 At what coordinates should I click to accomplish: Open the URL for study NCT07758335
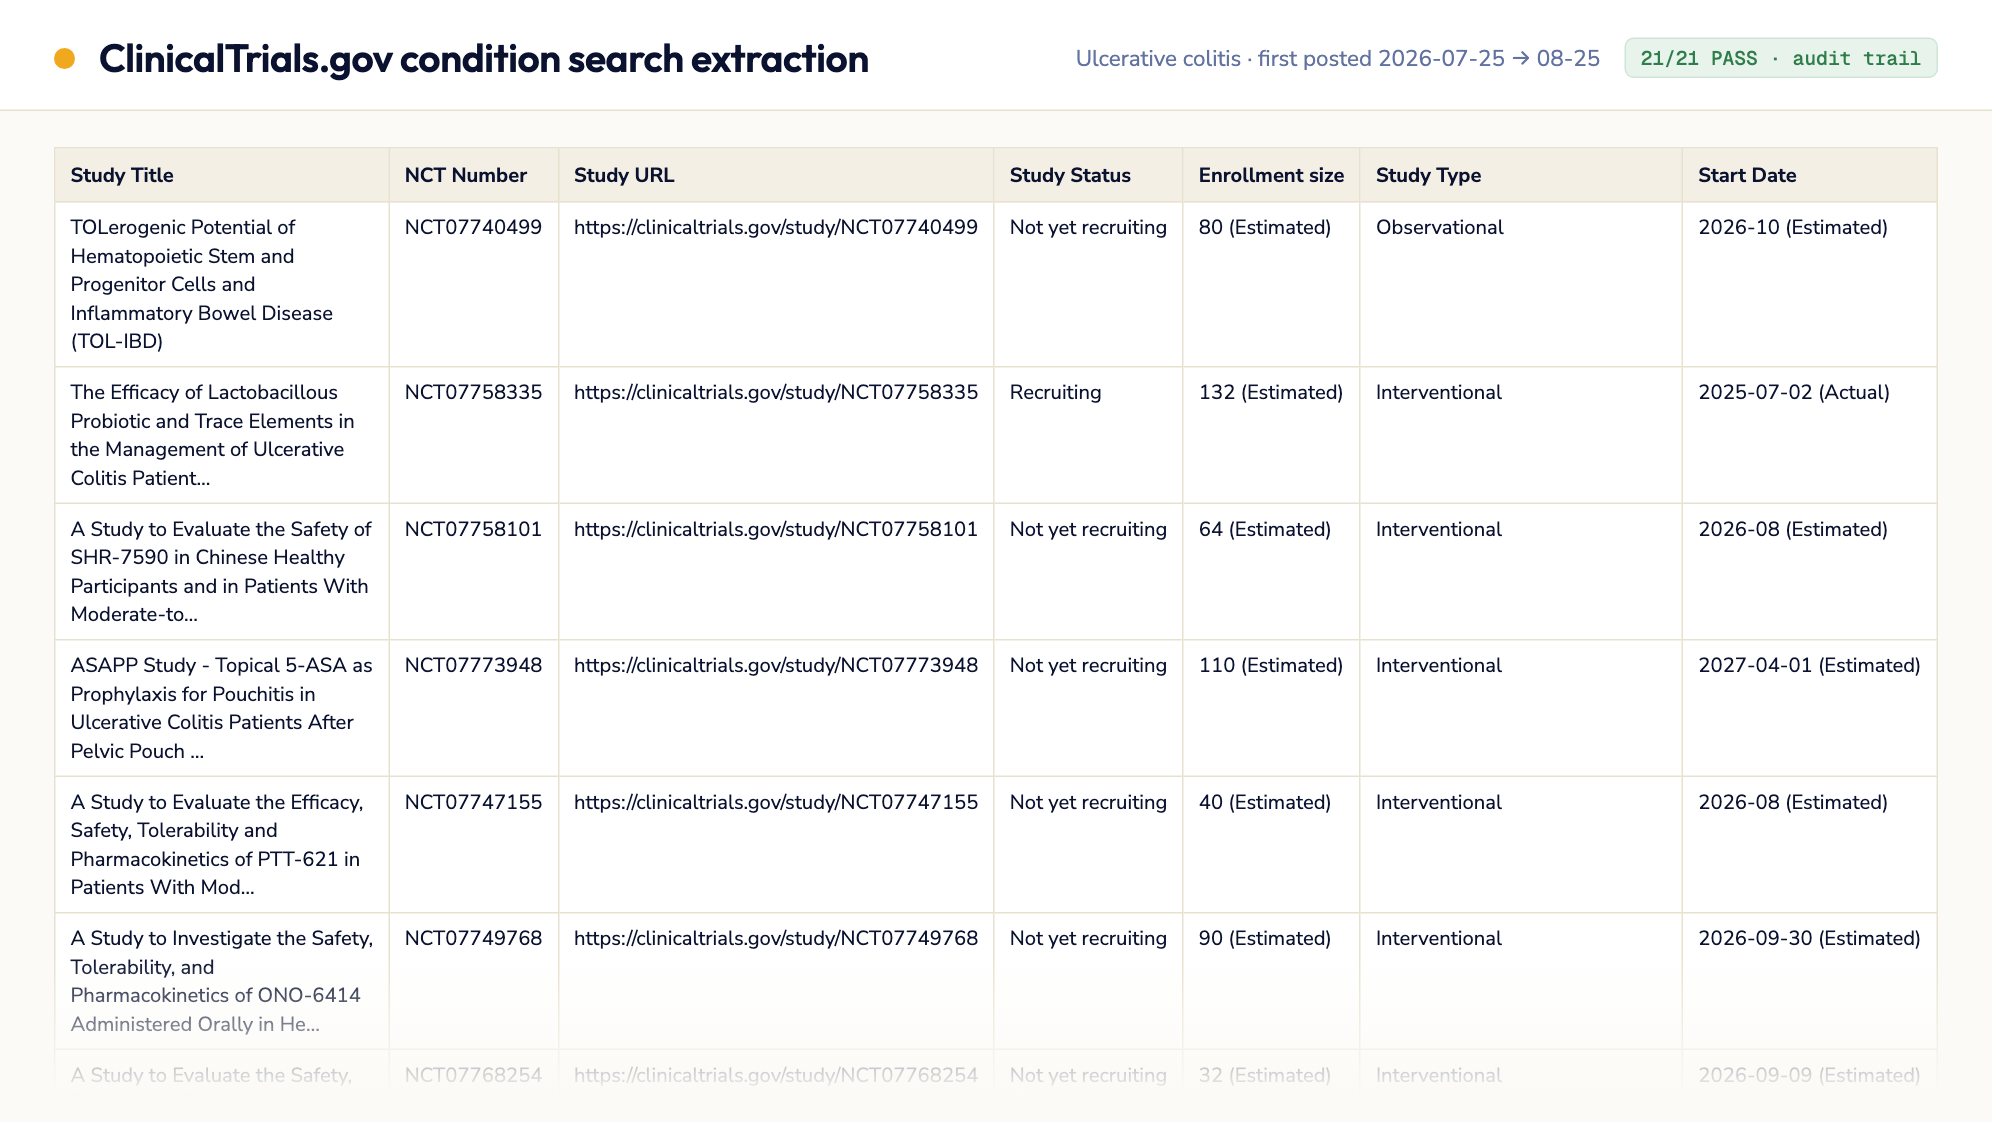[x=776, y=392]
